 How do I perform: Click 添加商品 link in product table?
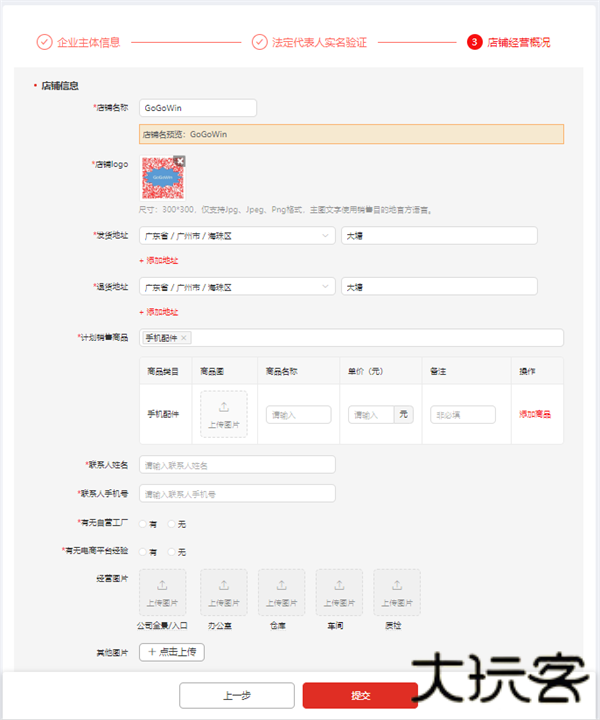[535, 414]
